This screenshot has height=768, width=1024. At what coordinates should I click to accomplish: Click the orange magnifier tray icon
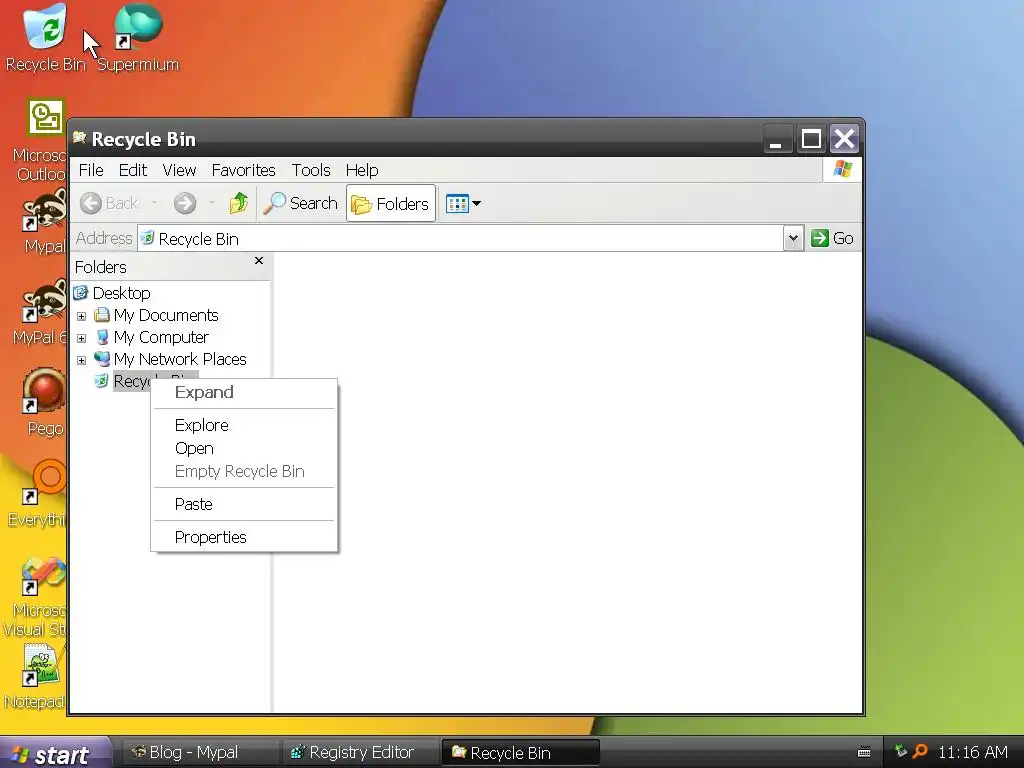920,752
